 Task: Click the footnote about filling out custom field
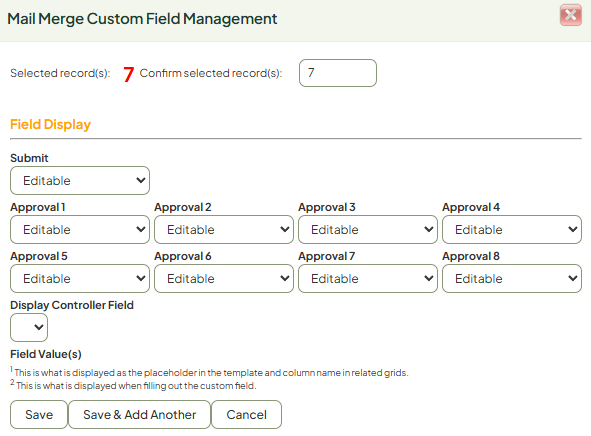[133, 386]
